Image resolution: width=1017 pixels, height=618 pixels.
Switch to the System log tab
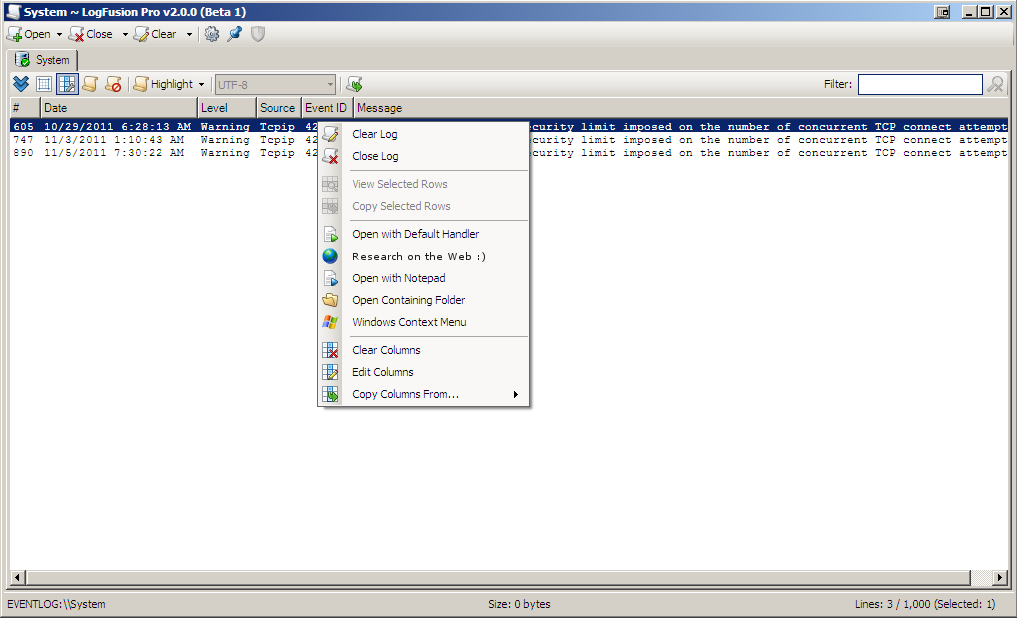[43, 60]
